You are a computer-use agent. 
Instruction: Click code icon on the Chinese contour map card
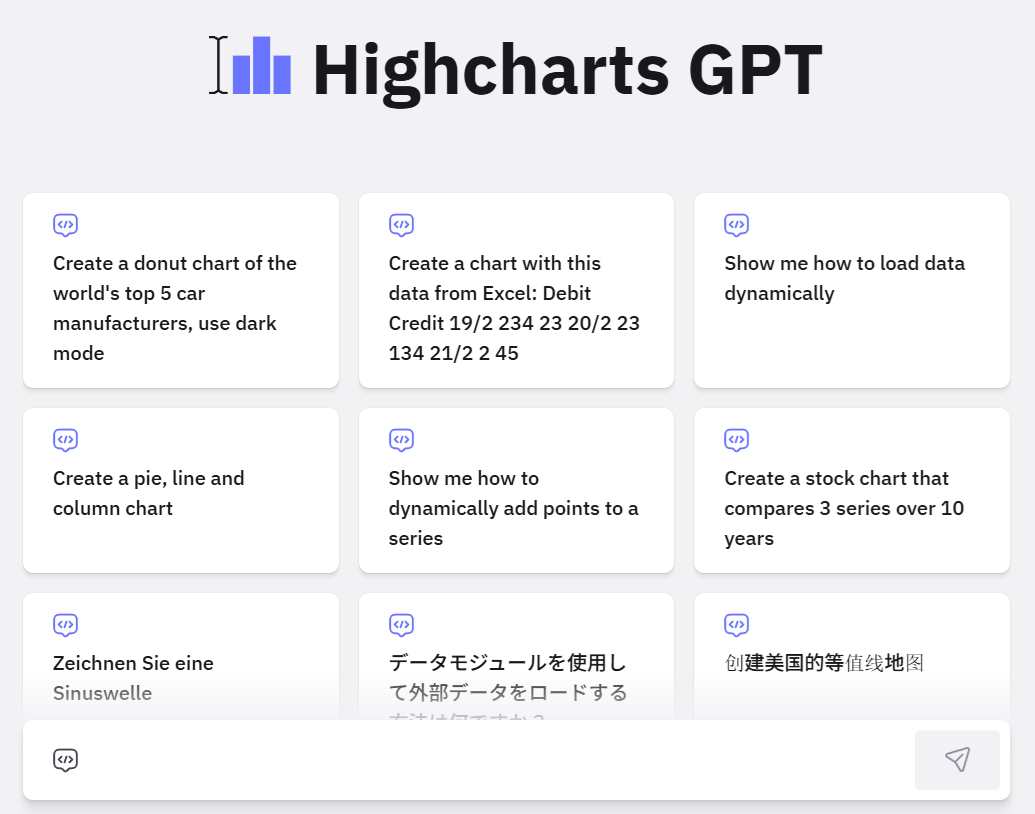tap(737, 625)
